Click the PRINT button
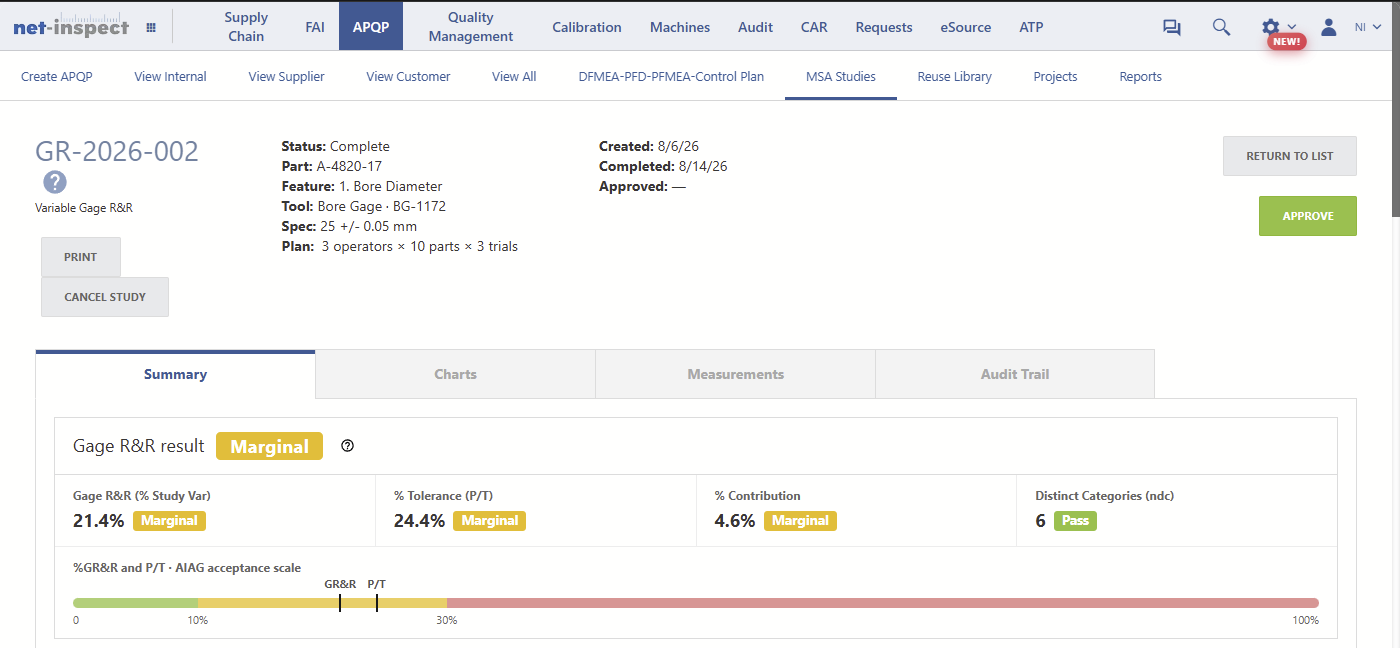Image resolution: width=1400 pixels, height=648 pixels. point(81,257)
